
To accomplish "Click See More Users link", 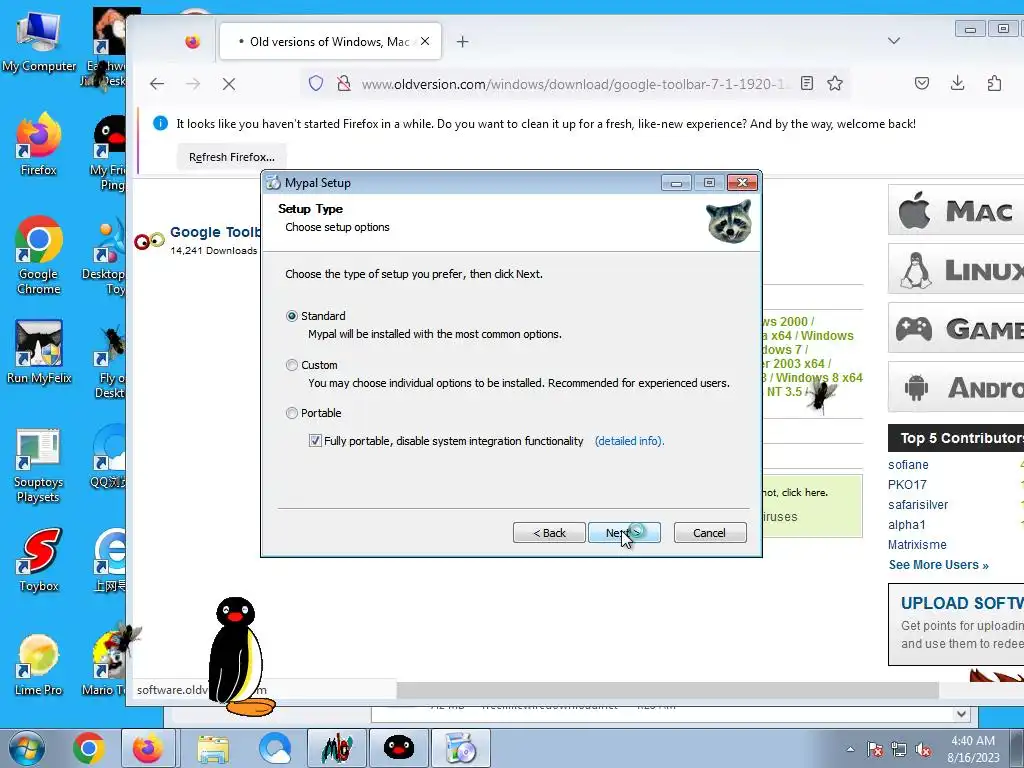I will [938, 565].
